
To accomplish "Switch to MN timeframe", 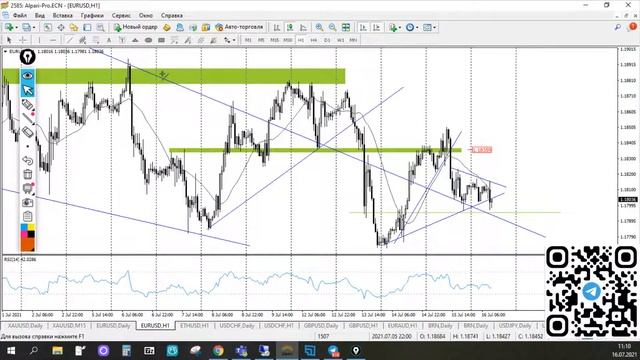I will (x=353, y=40).
